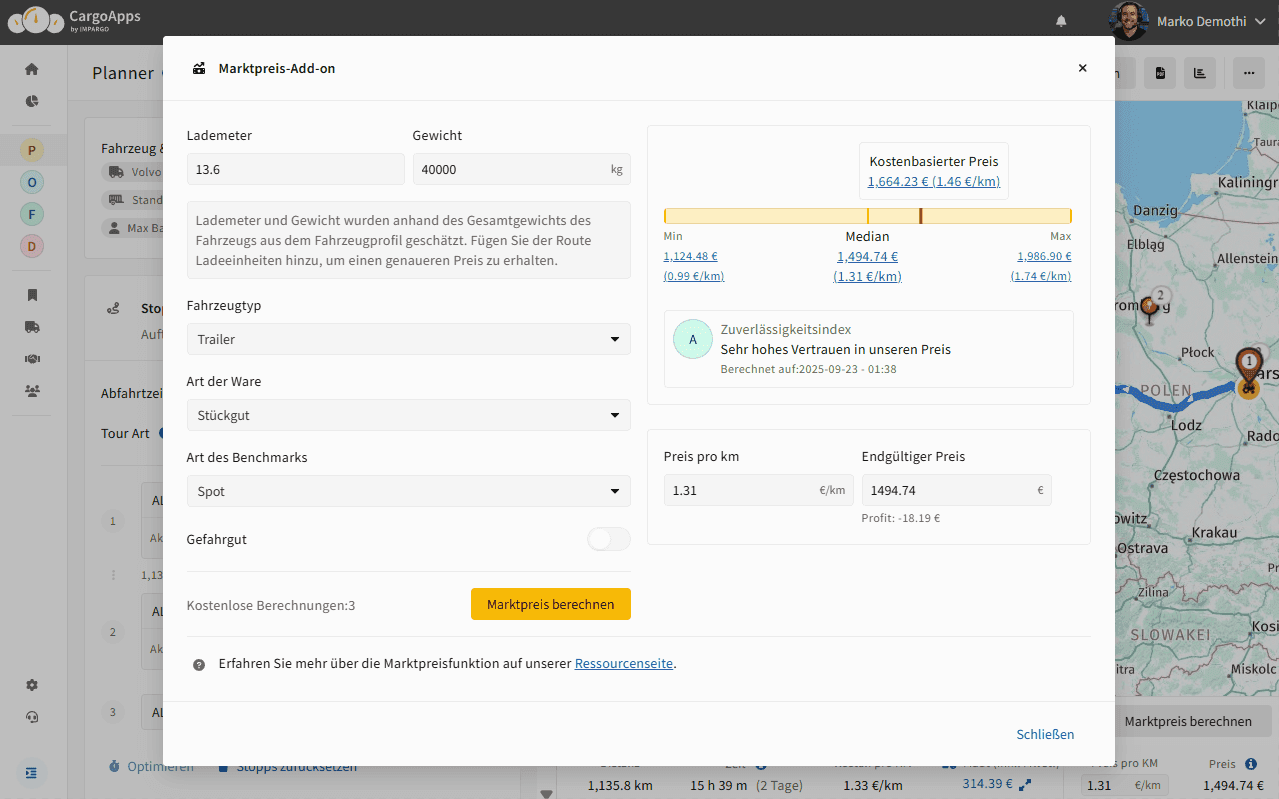Click the price range bar at median marker
The width and height of the screenshot is (1279, 799).
click(868, 216)
